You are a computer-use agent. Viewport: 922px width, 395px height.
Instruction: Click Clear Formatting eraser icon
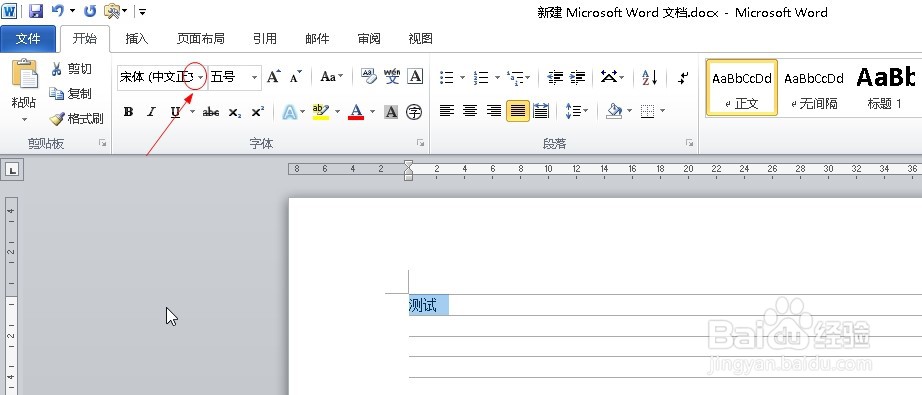click(x=369, y=76)
